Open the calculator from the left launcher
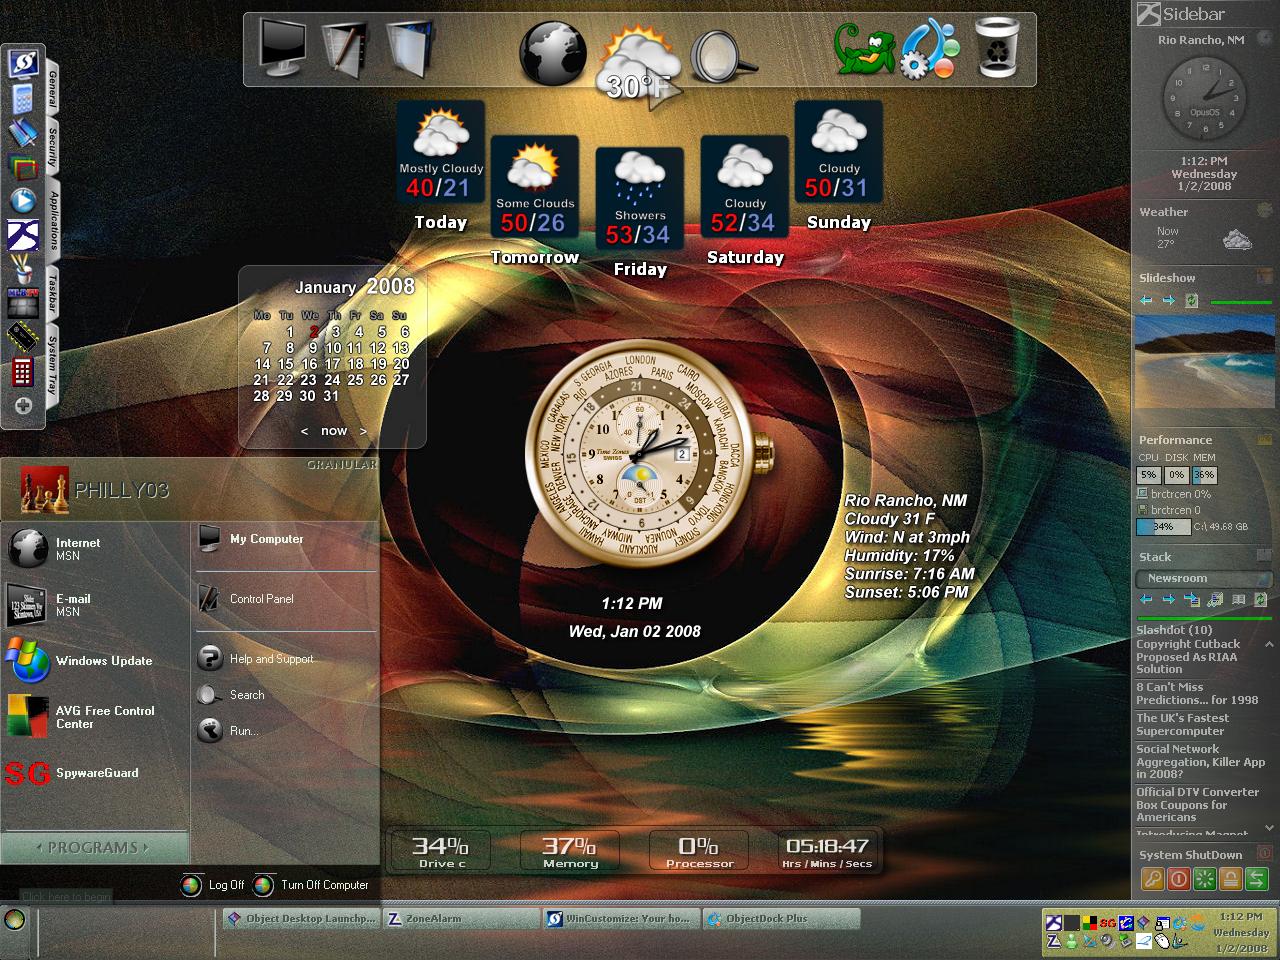 (21, 98)
